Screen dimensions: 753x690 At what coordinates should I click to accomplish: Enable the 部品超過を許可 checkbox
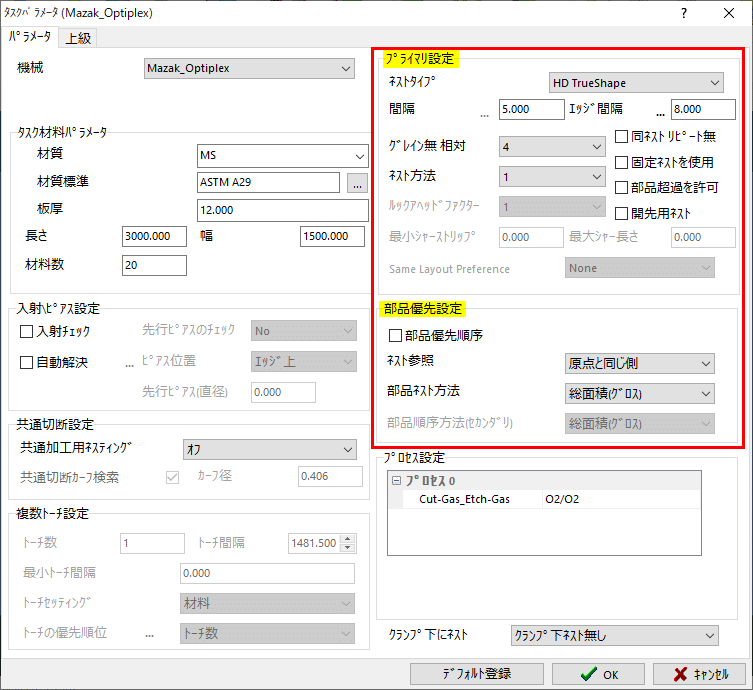point(621,187)
